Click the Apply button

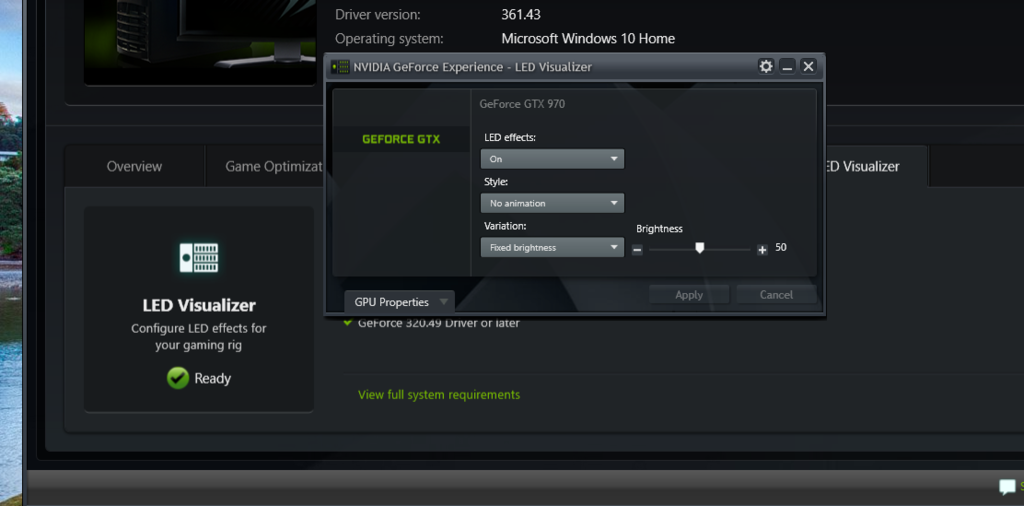[x=689, y=294]
